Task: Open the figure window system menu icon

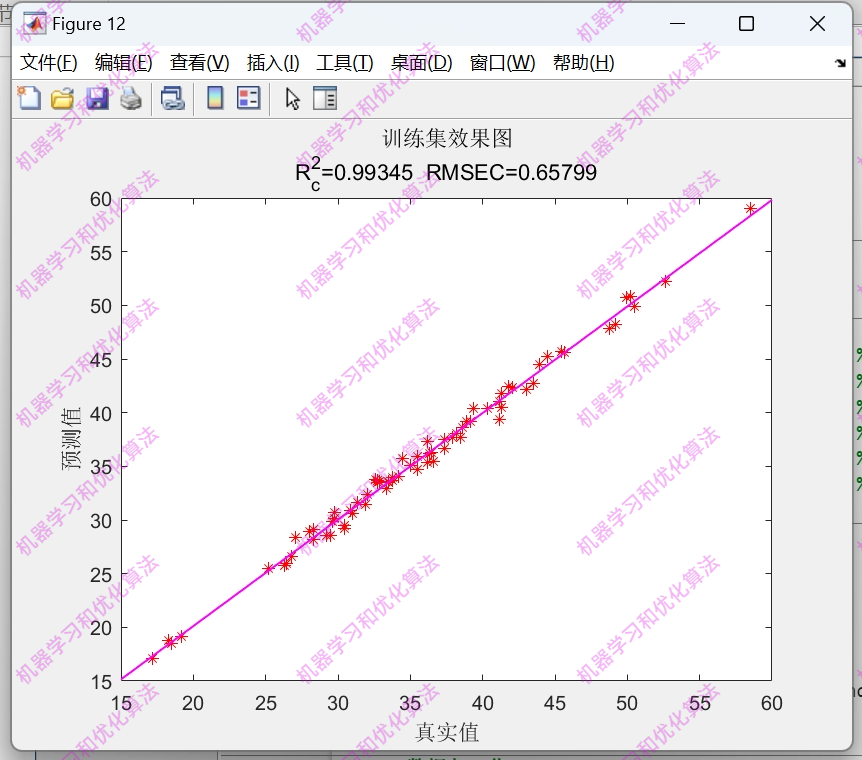Action: click(34, 23)
